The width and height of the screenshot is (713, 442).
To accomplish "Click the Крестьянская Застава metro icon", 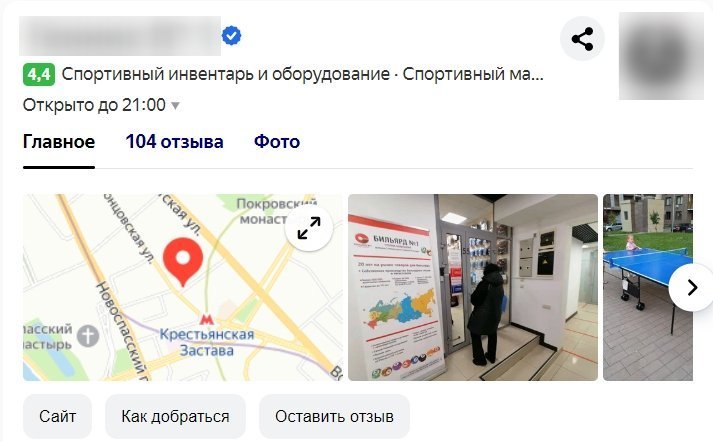I will point(206,319).
